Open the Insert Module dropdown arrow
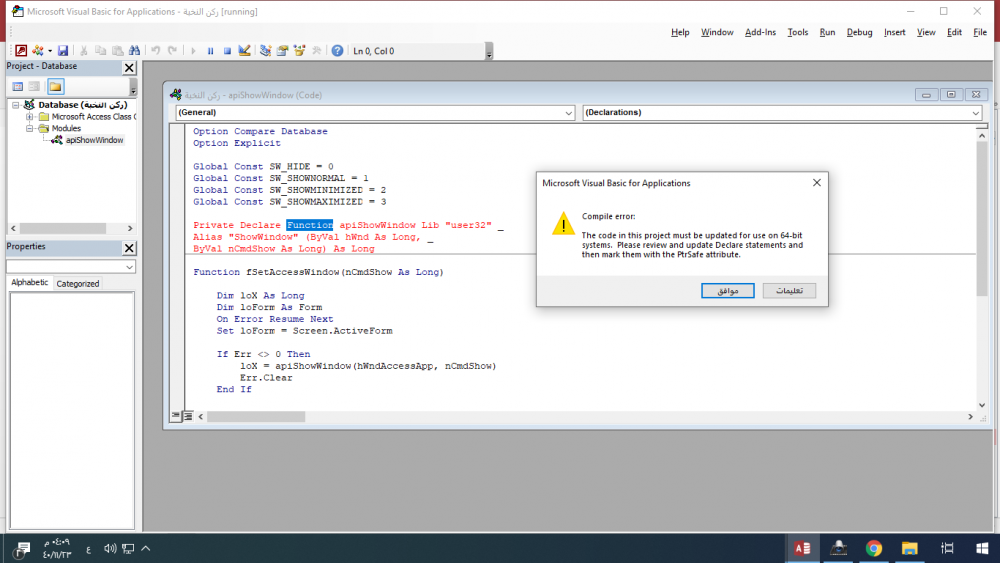 (50, 50)
